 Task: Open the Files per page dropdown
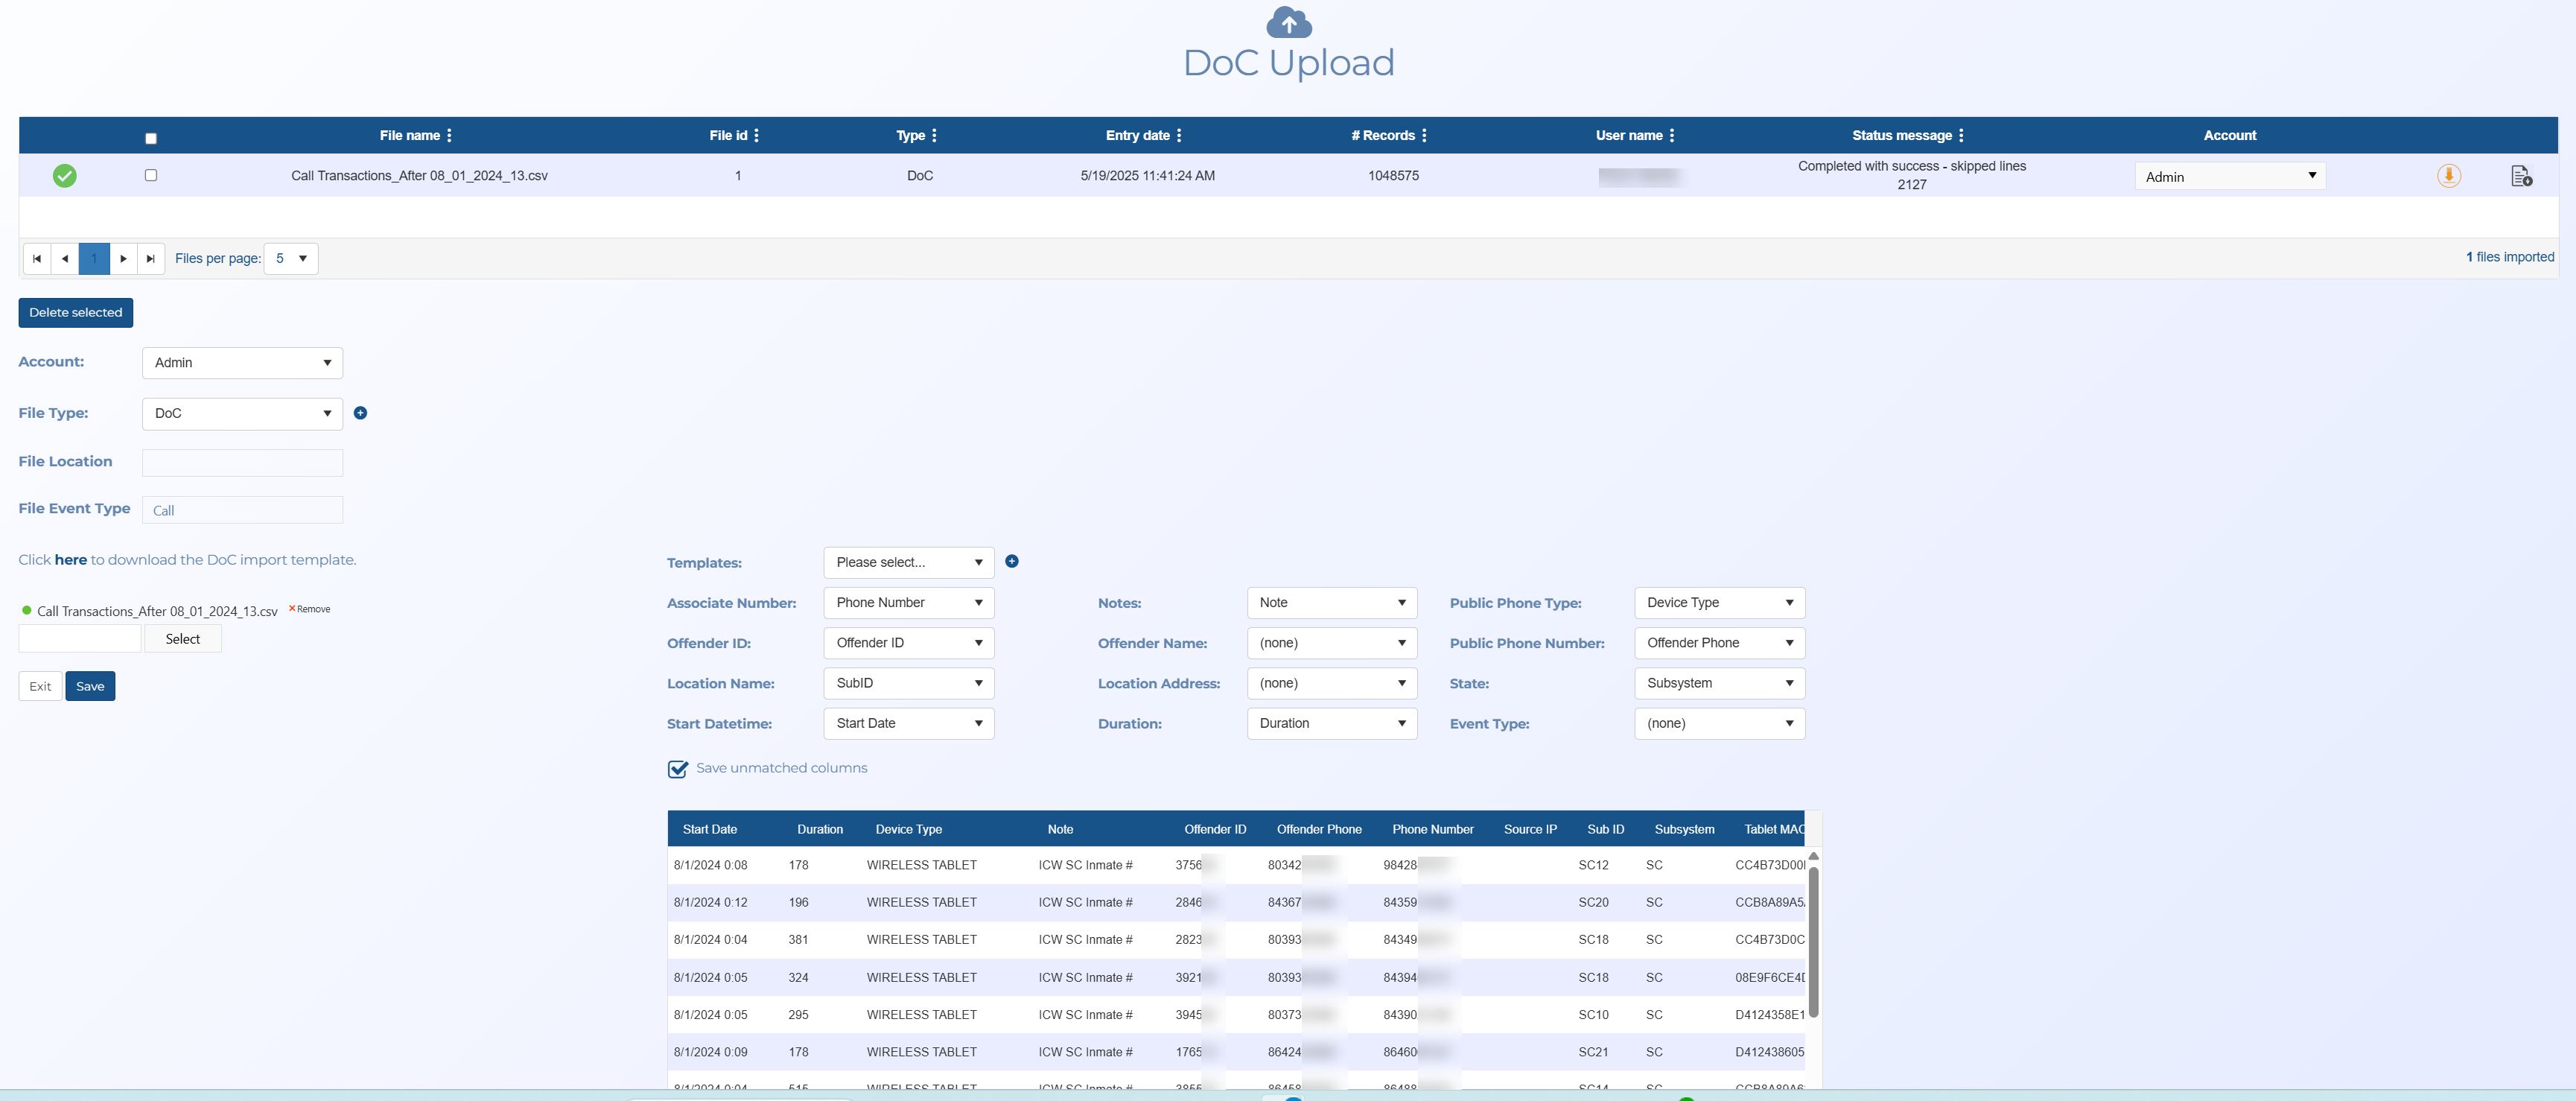(x=290, y=259)
